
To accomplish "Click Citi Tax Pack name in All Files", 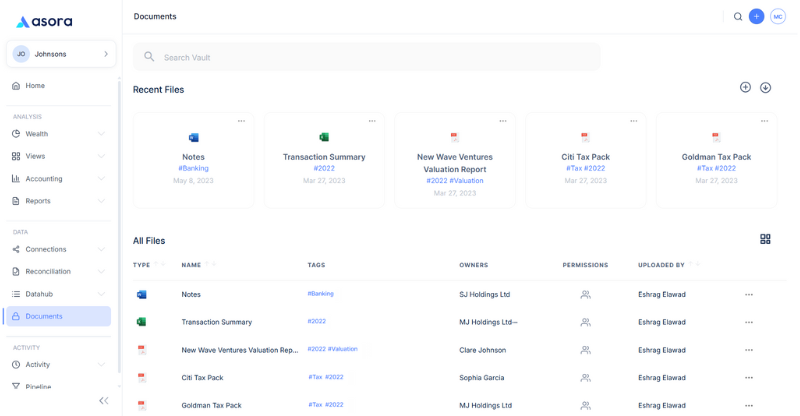I will point(202,378).
